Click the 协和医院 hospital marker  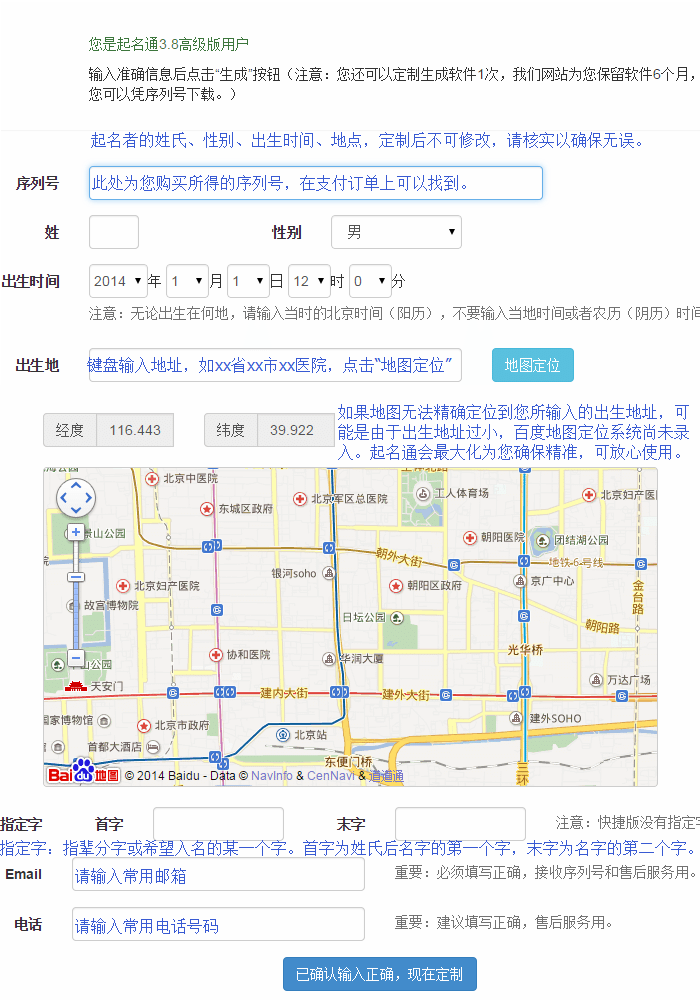pos(216,655)
